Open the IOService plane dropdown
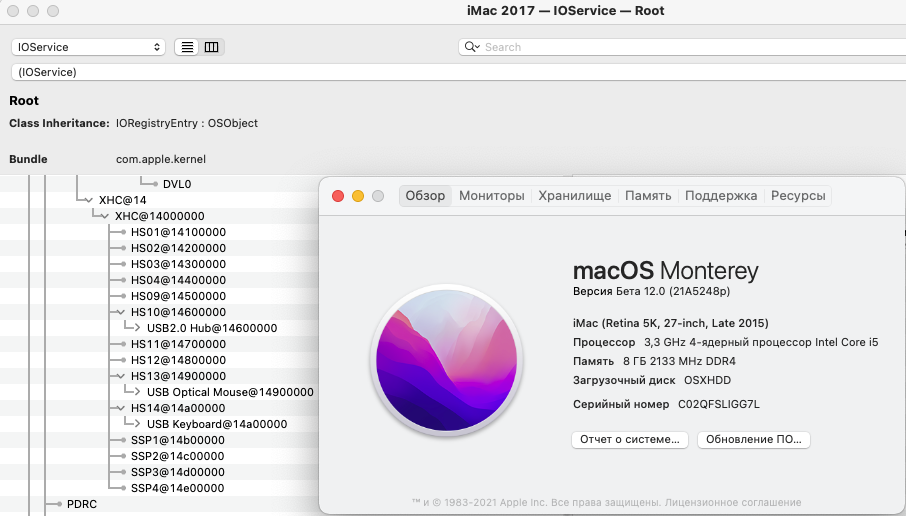The height and width of the screenshot is (516, 906). (x=88, y=47)
